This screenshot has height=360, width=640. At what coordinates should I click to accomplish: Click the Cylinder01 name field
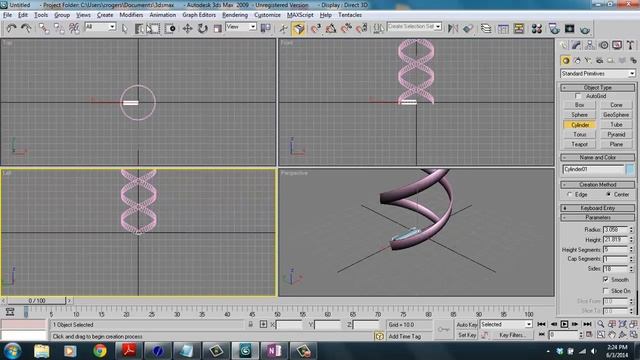point(593,169)
